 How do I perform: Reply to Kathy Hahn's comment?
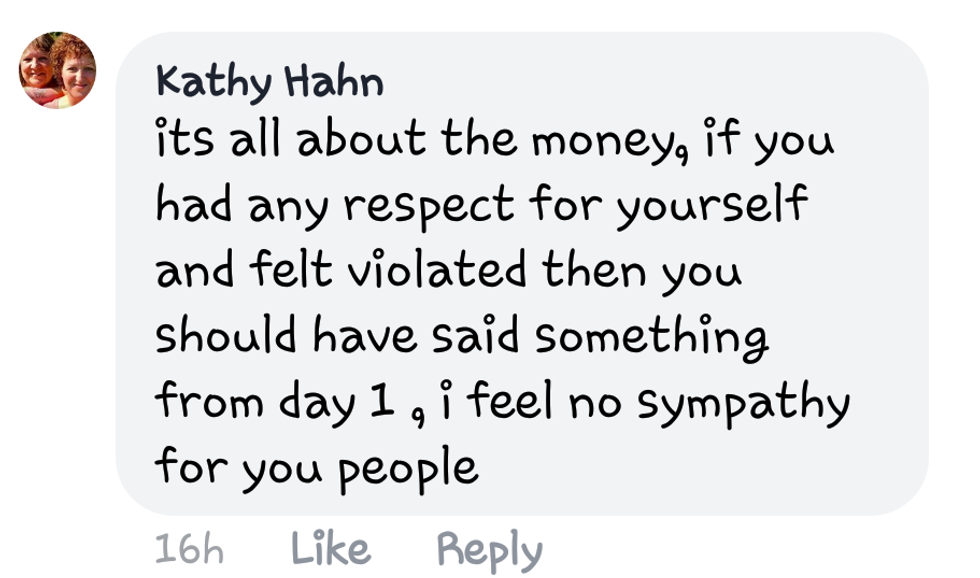pyautogui.click(x=489, y=550)
